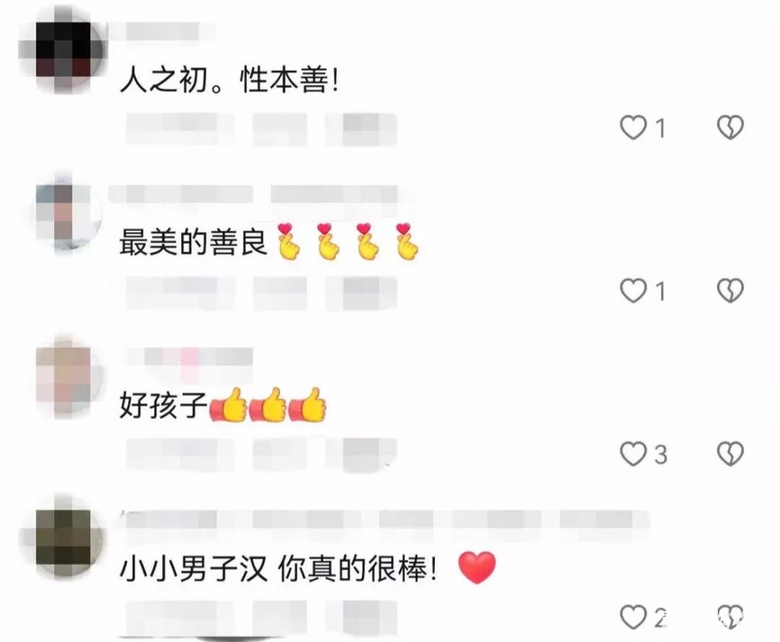Like the '小小男子汉 你真的很棒!' comment

click(x=633, y=617)
